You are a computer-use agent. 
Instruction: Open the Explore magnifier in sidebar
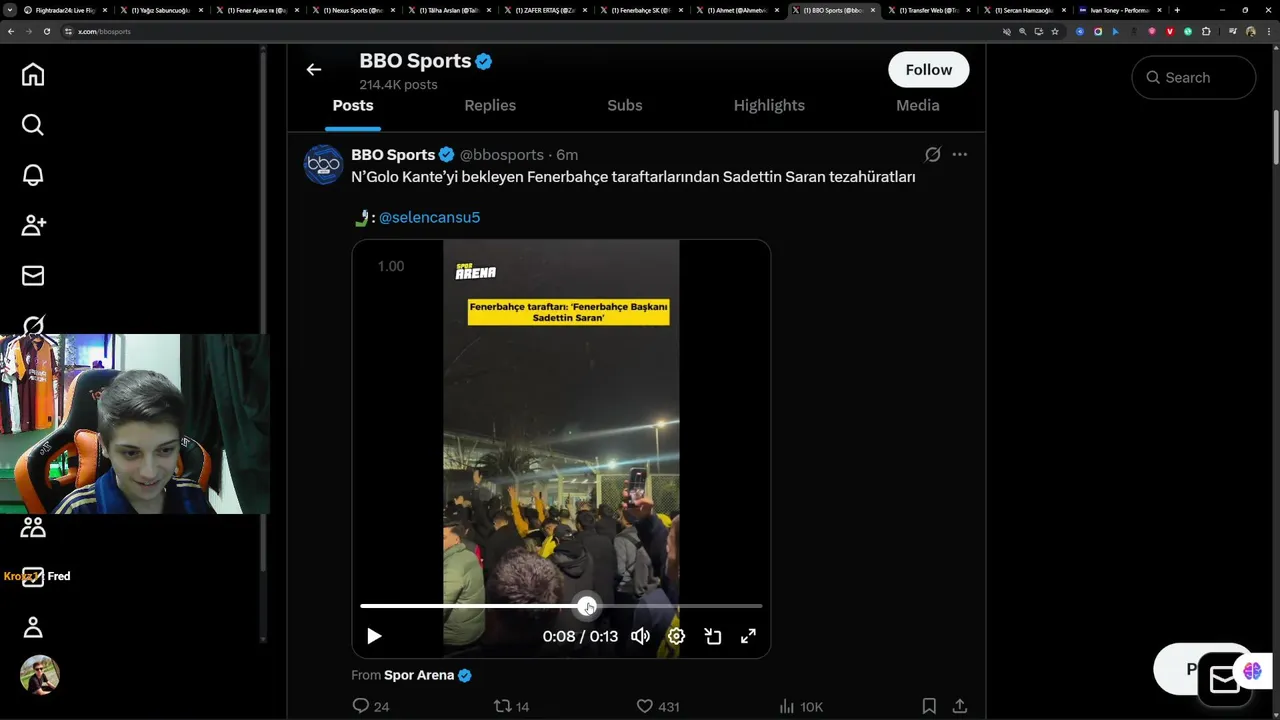pos(33,125)
